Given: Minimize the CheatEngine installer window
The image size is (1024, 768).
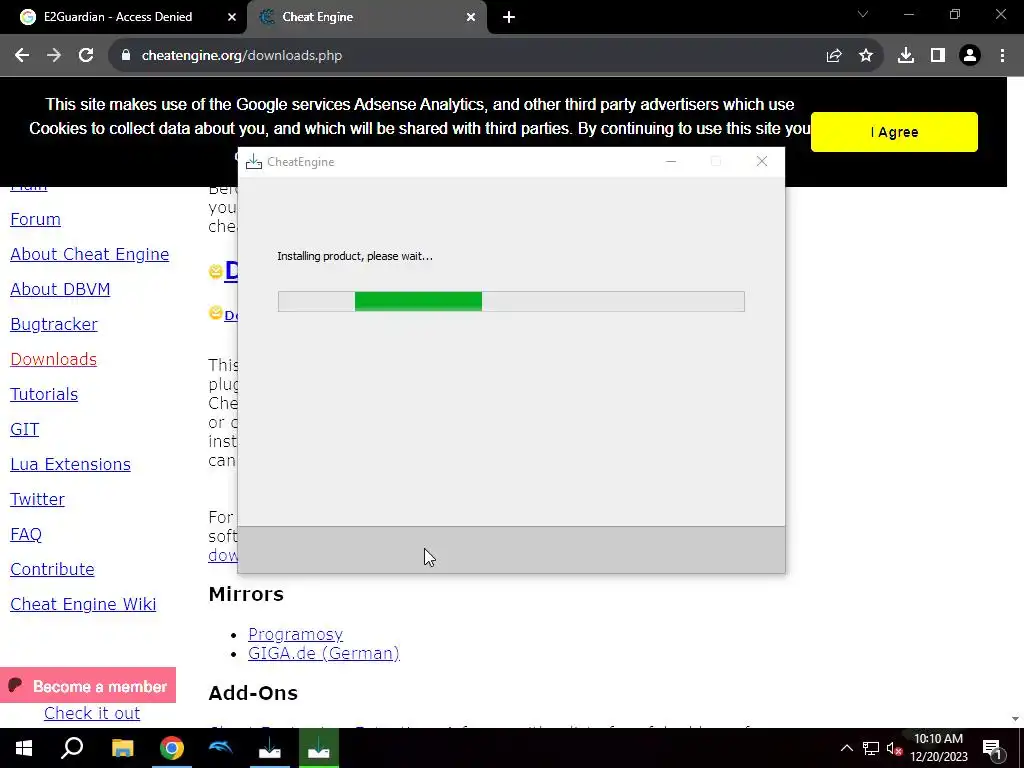Looking at the screenshot, I should click(671, 161).
